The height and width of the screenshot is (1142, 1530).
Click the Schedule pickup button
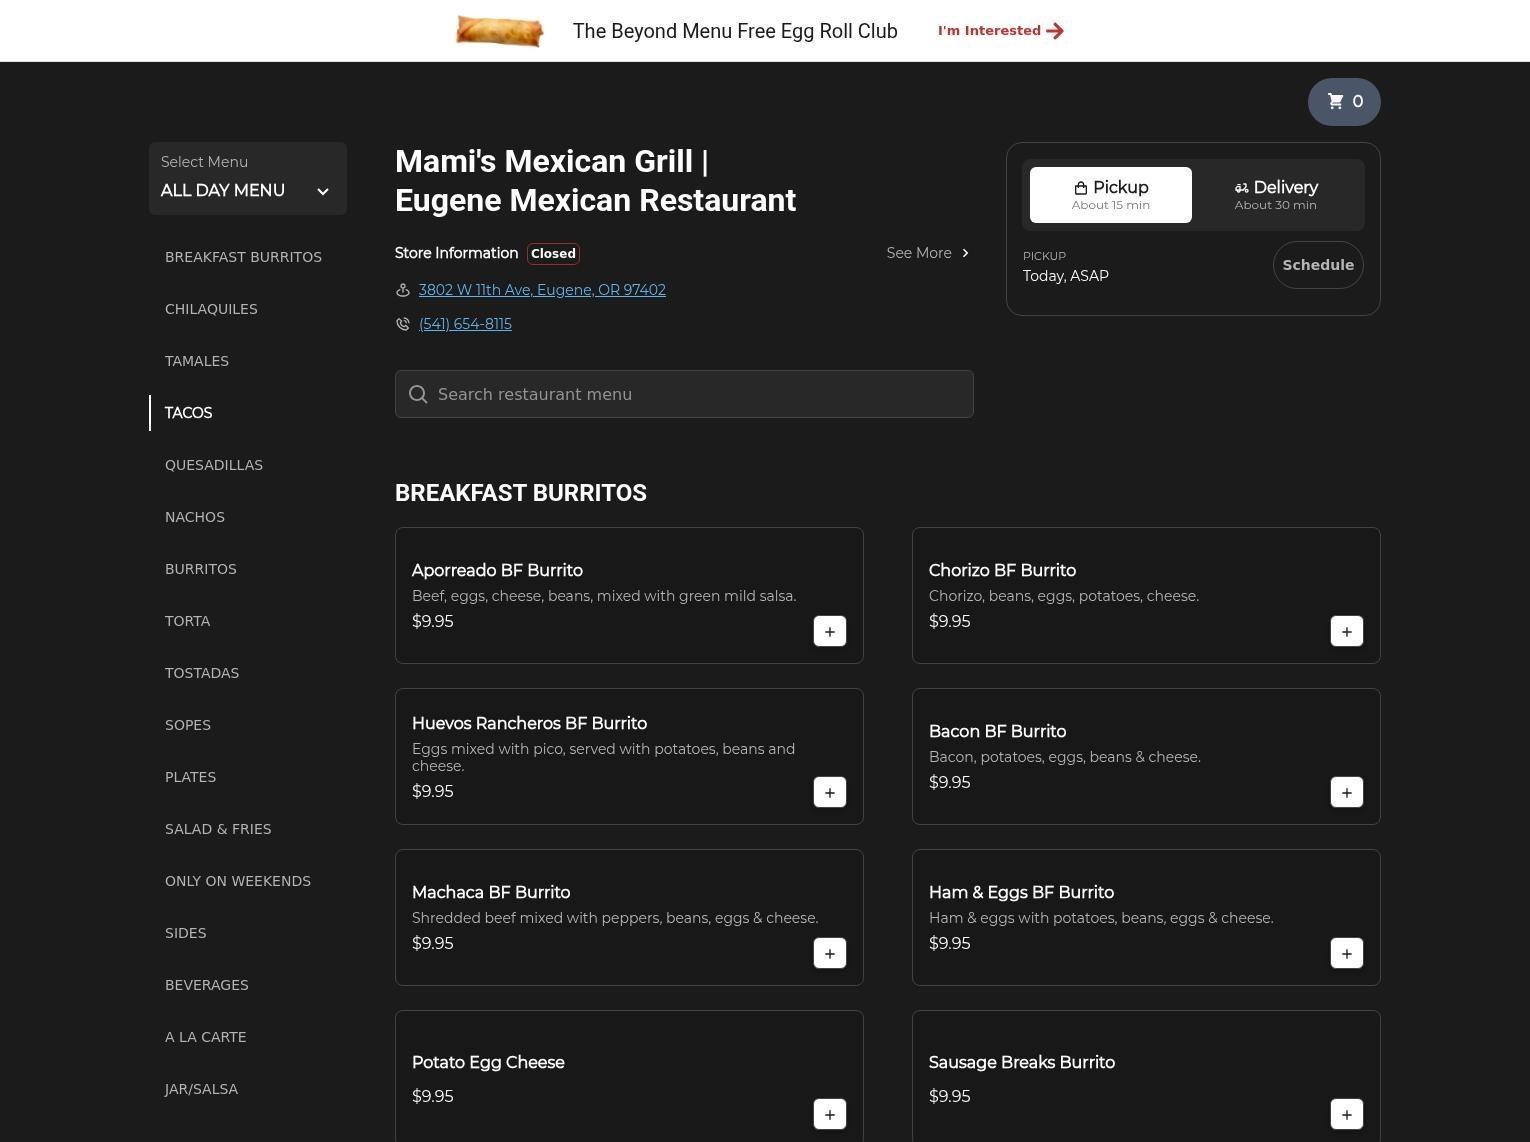(1317, 265)
